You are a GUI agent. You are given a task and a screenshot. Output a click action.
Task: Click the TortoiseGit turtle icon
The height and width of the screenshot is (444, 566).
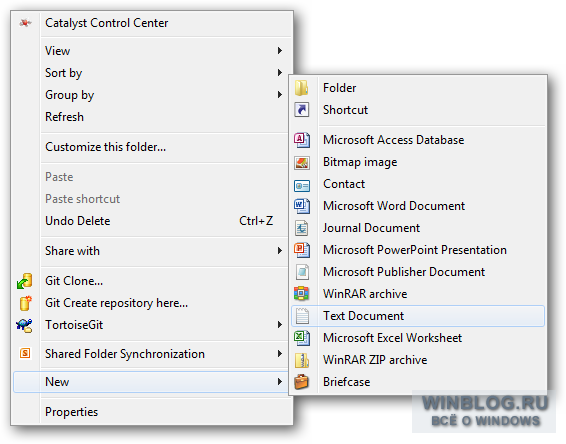coord(24,325)
